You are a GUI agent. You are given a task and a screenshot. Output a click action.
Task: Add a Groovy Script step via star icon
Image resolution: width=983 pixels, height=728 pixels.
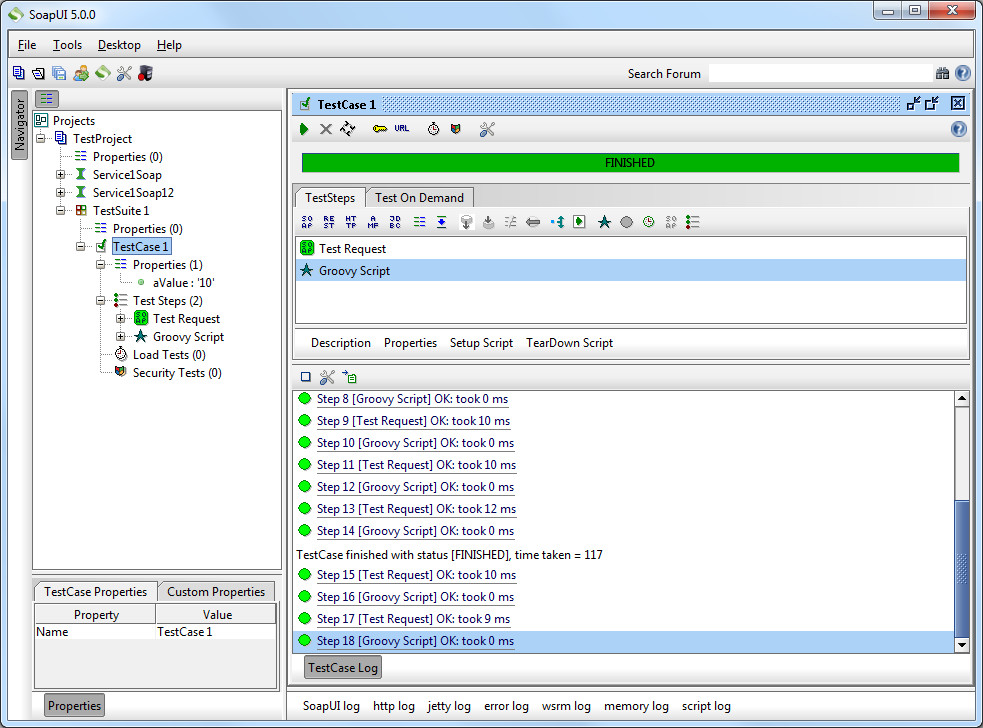pos(604,222)
